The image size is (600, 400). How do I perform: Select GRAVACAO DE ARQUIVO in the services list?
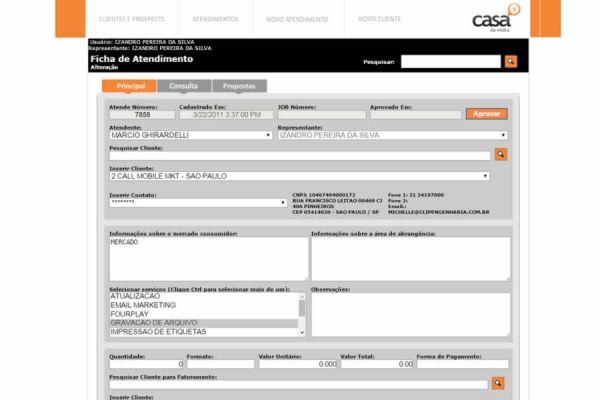click(x=204, y=323)
